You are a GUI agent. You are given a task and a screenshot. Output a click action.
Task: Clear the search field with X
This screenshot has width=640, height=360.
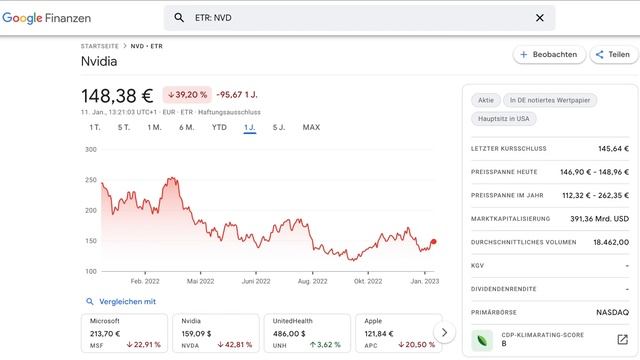pos(540,18)
